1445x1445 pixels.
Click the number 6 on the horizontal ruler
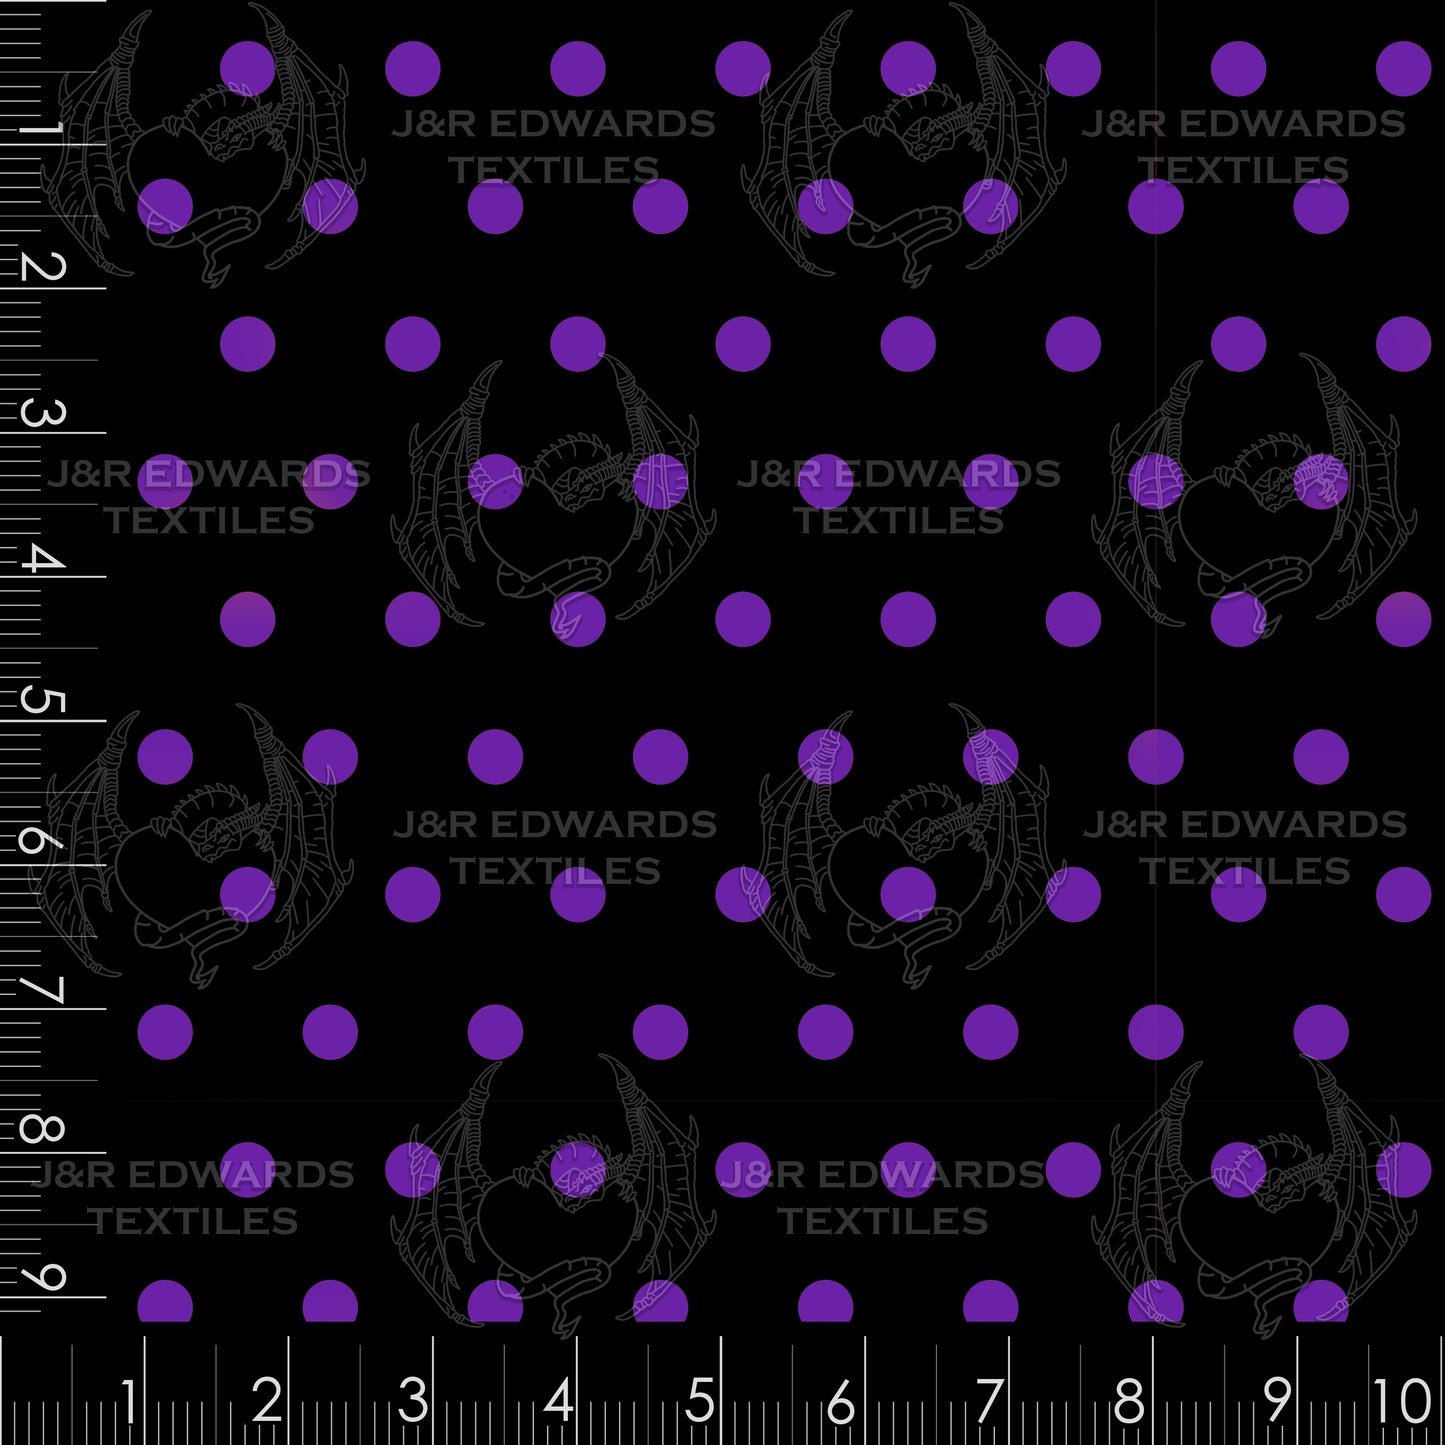(842, 1401)
